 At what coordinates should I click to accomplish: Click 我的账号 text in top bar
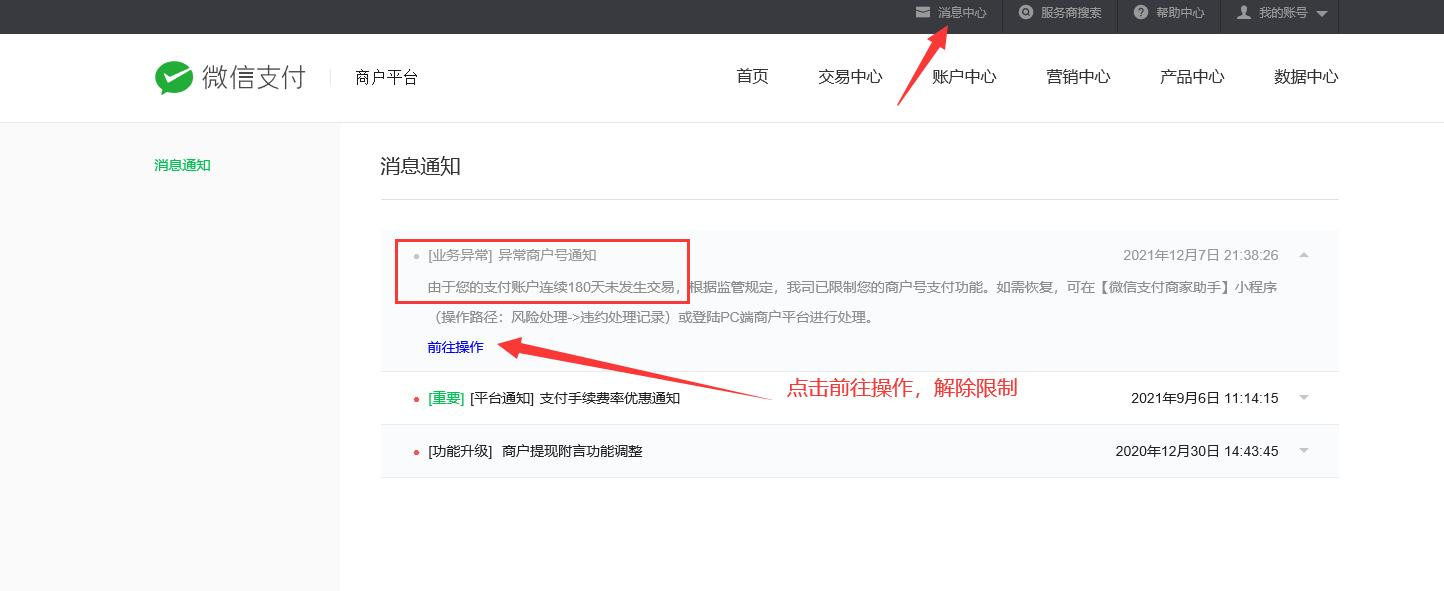(1283, 13)
